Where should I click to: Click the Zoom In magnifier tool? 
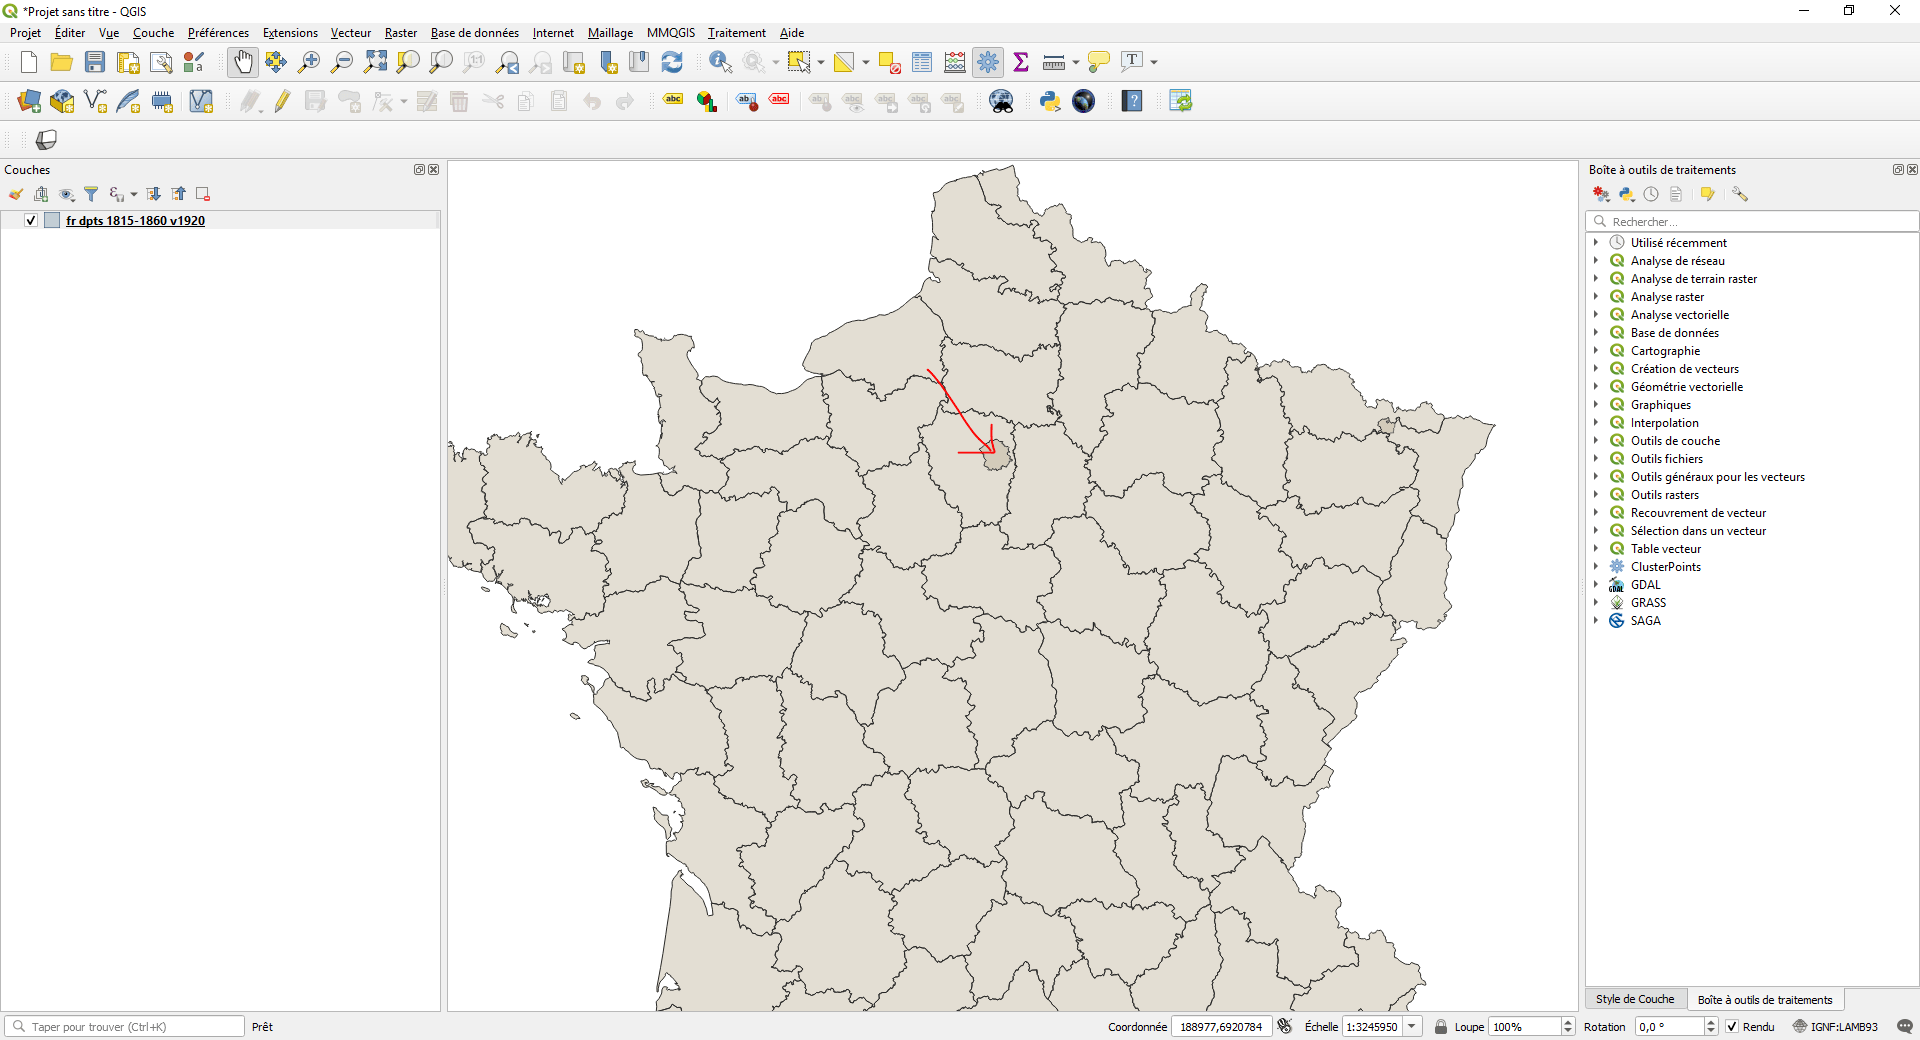point(309,62)
